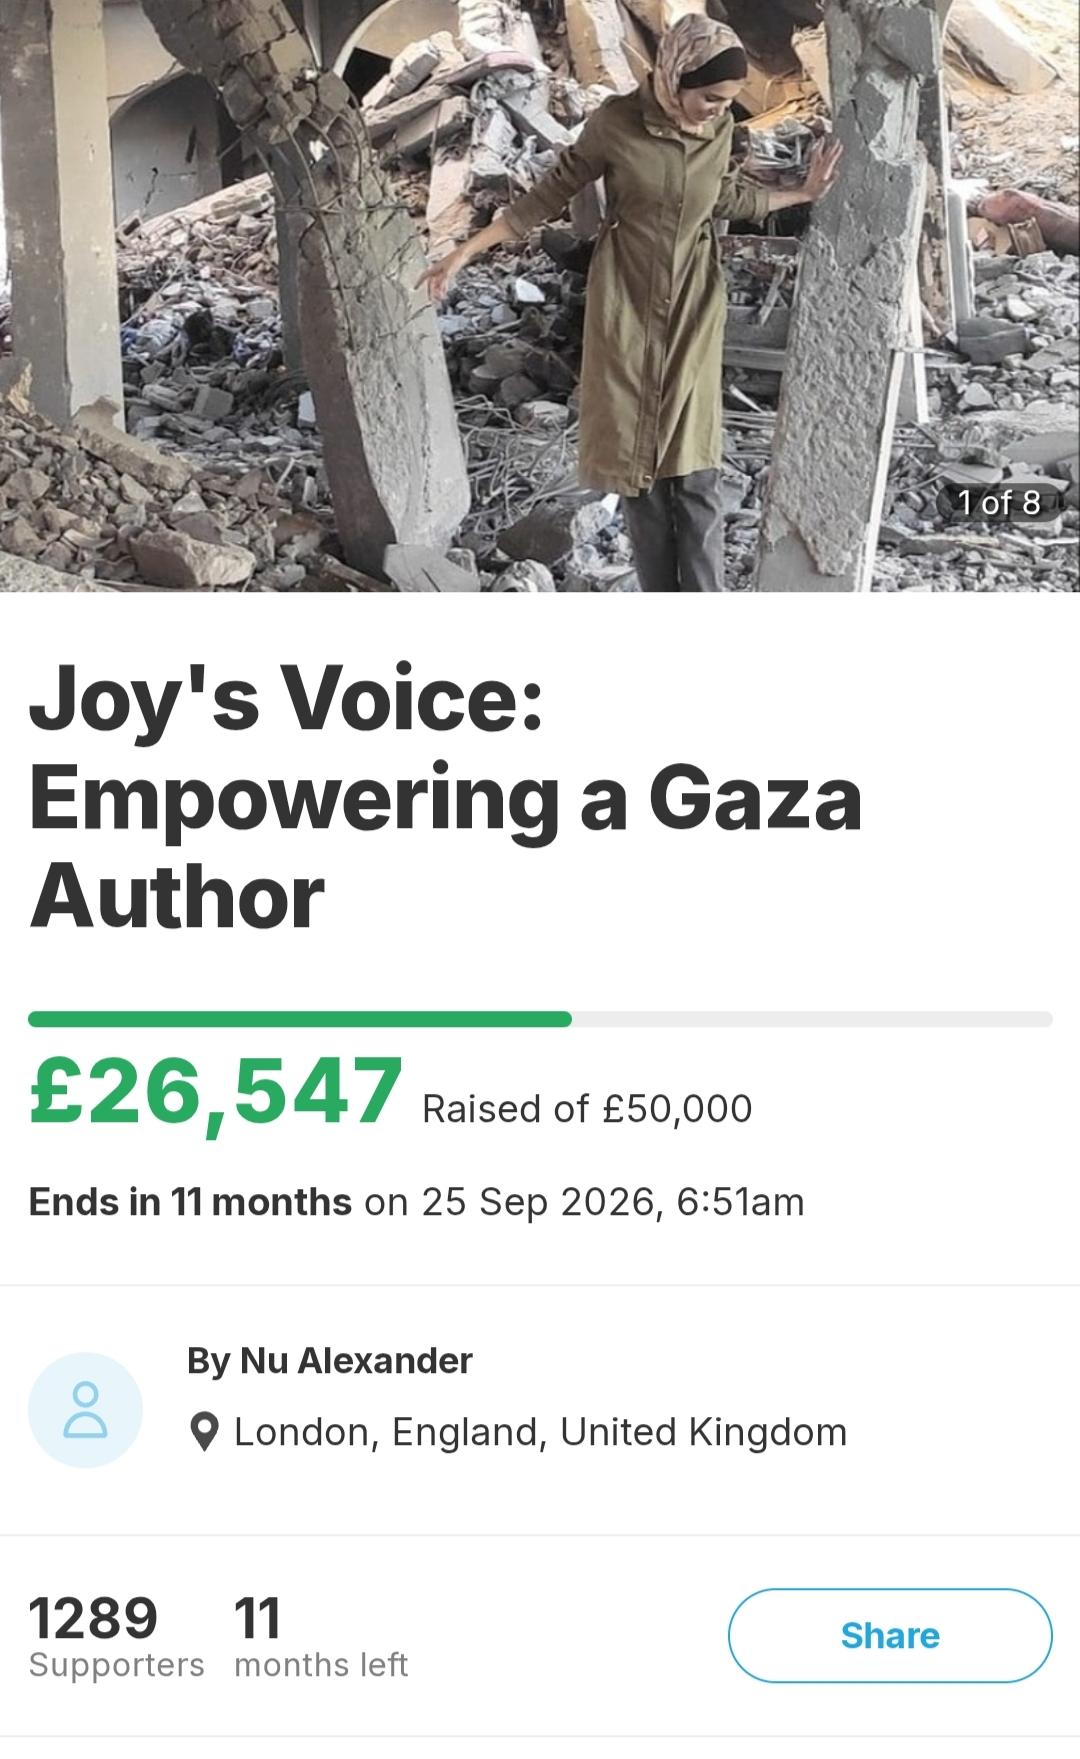Tap the "months left" label

[321, 1665]
